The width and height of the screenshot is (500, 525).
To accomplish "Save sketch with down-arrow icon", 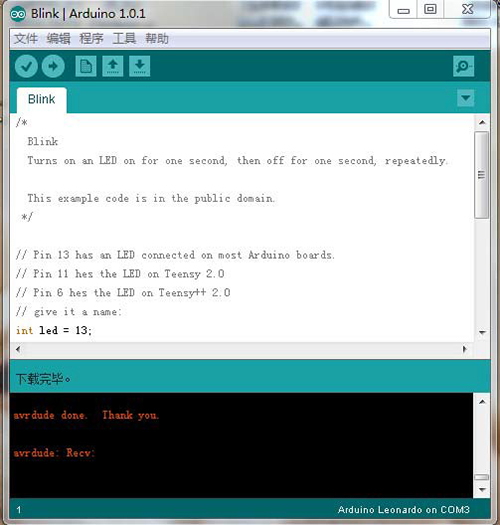I will pyautogui.click(x=140, y=66).
